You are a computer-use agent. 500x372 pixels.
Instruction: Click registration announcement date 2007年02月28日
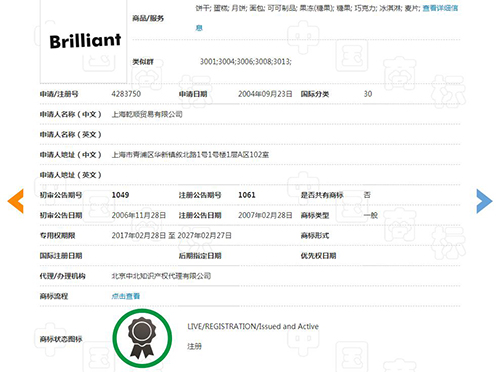coord(265,215)
